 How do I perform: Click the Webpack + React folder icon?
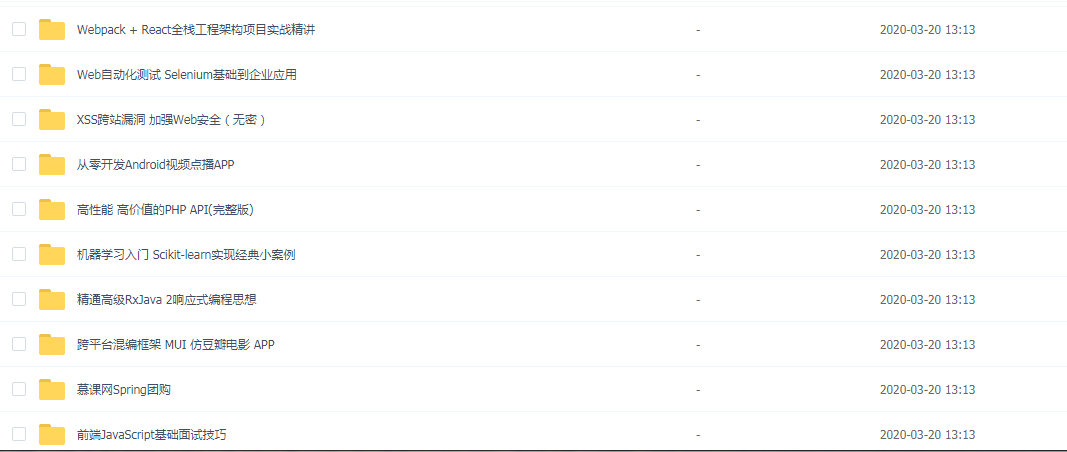click(52, 29)
